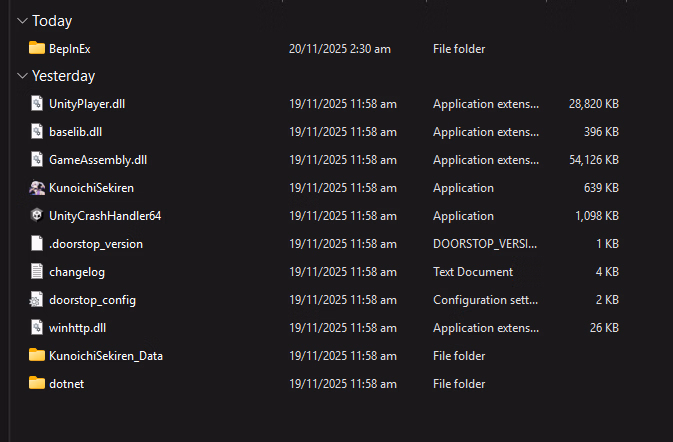Click the GameAssembly.dll size 54,126 KB
Viewport: 673px width, 442px height.
pyautogui.click(x=594, y=160)
